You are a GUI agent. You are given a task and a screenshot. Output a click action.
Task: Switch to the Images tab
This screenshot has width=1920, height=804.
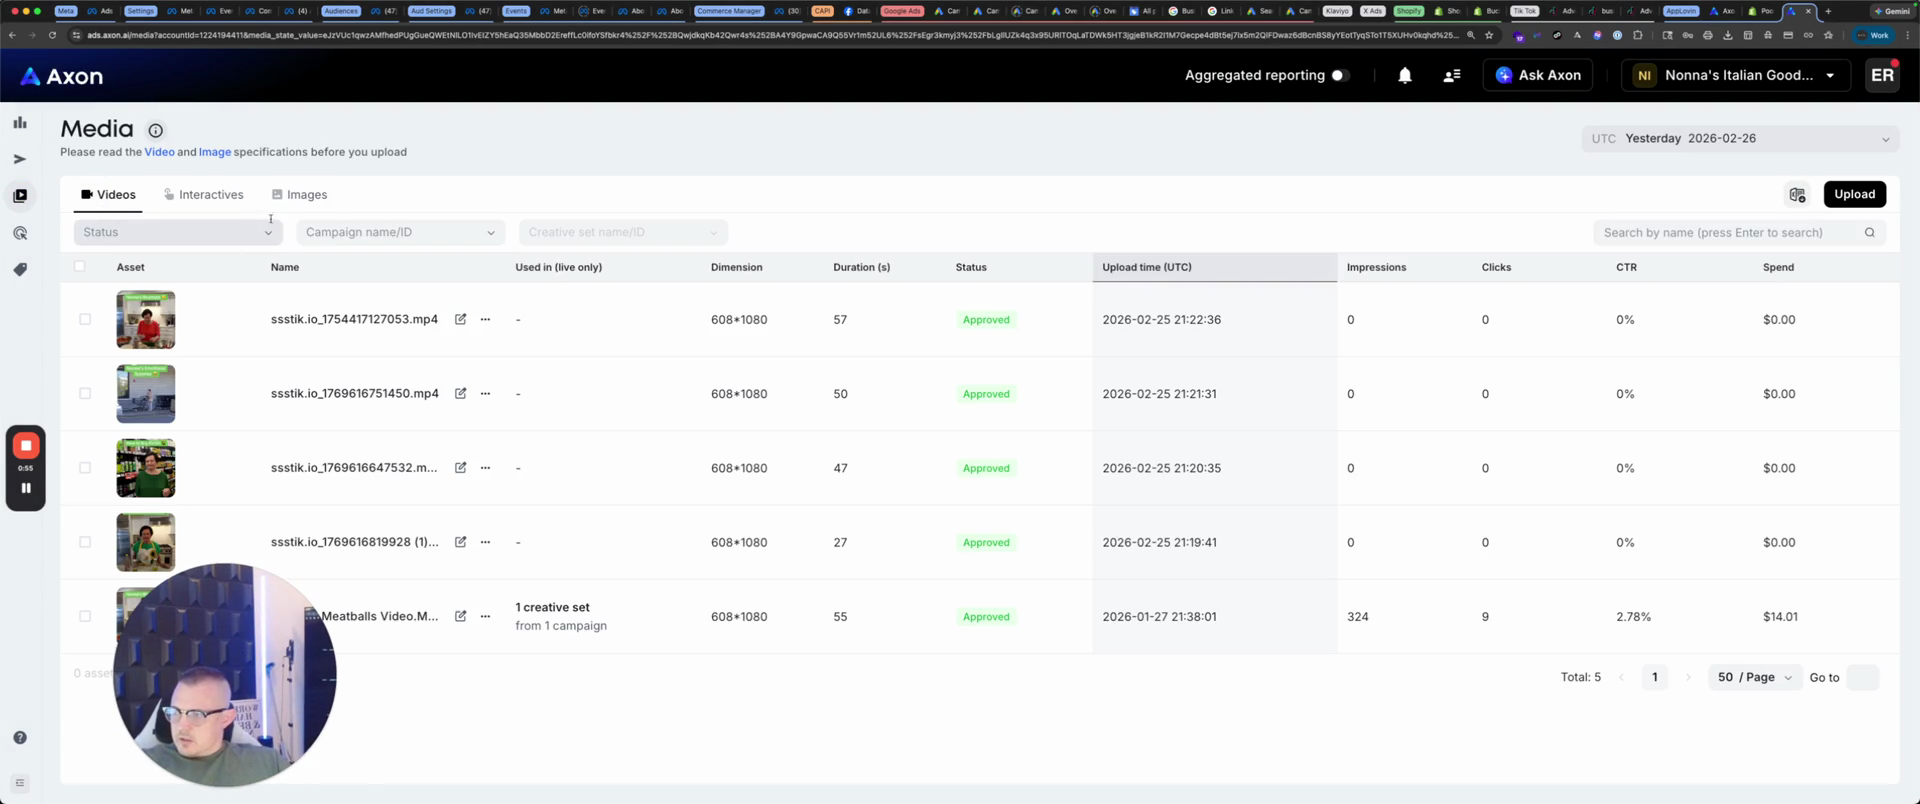pos(300,194)
